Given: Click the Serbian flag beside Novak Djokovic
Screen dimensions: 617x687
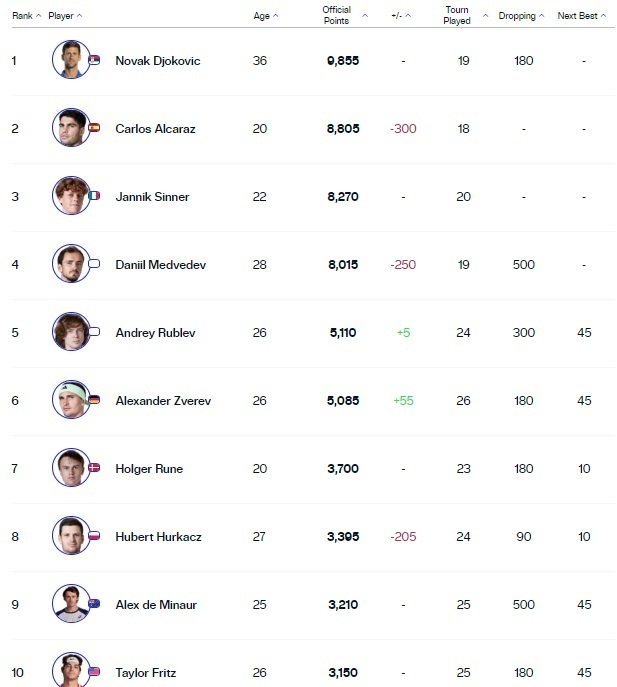Looking at the screenshot, I should click(x=94, y=60).
